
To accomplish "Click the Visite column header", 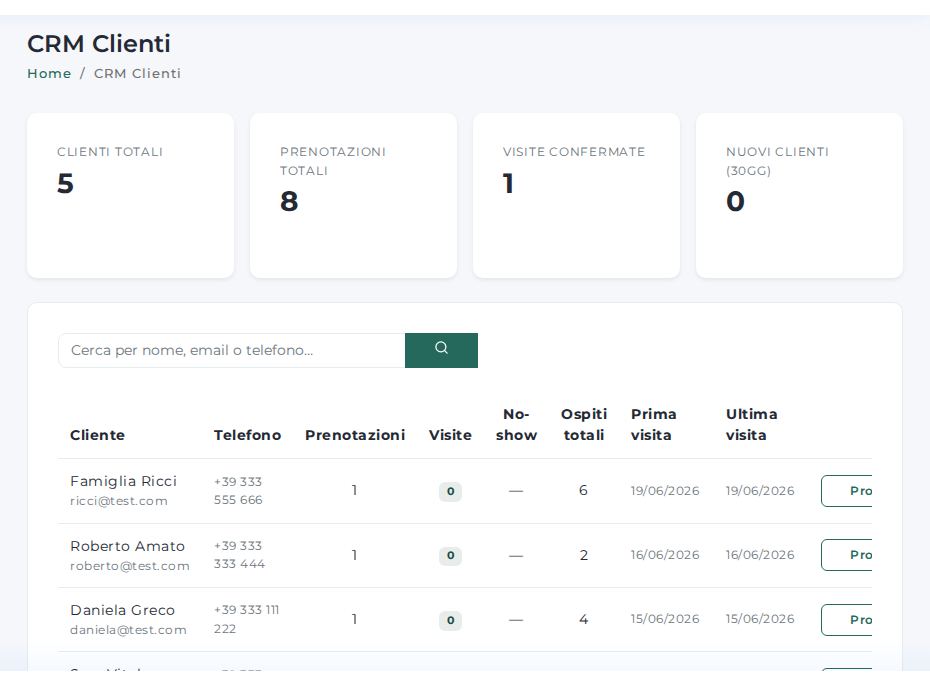I will click(450, 435).
